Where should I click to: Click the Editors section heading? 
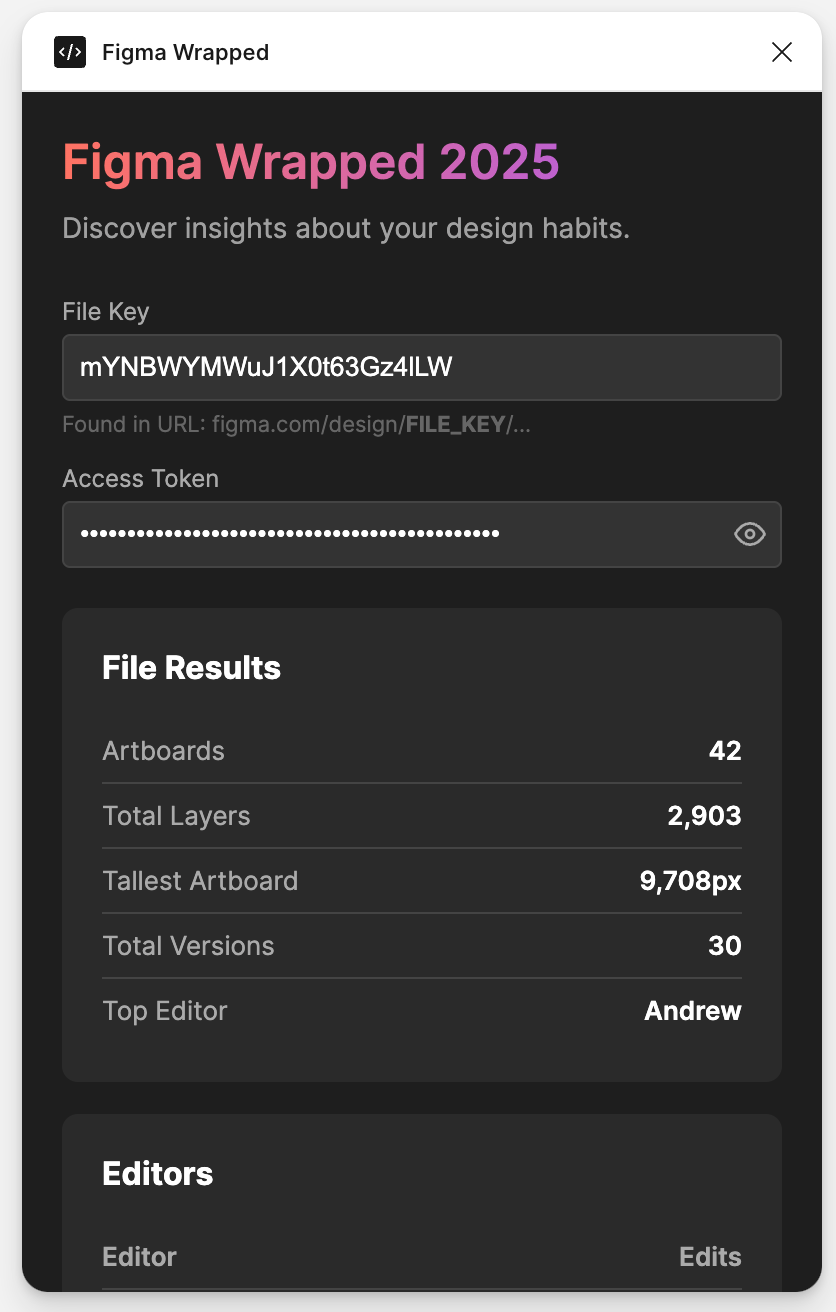click(158, 1173)
